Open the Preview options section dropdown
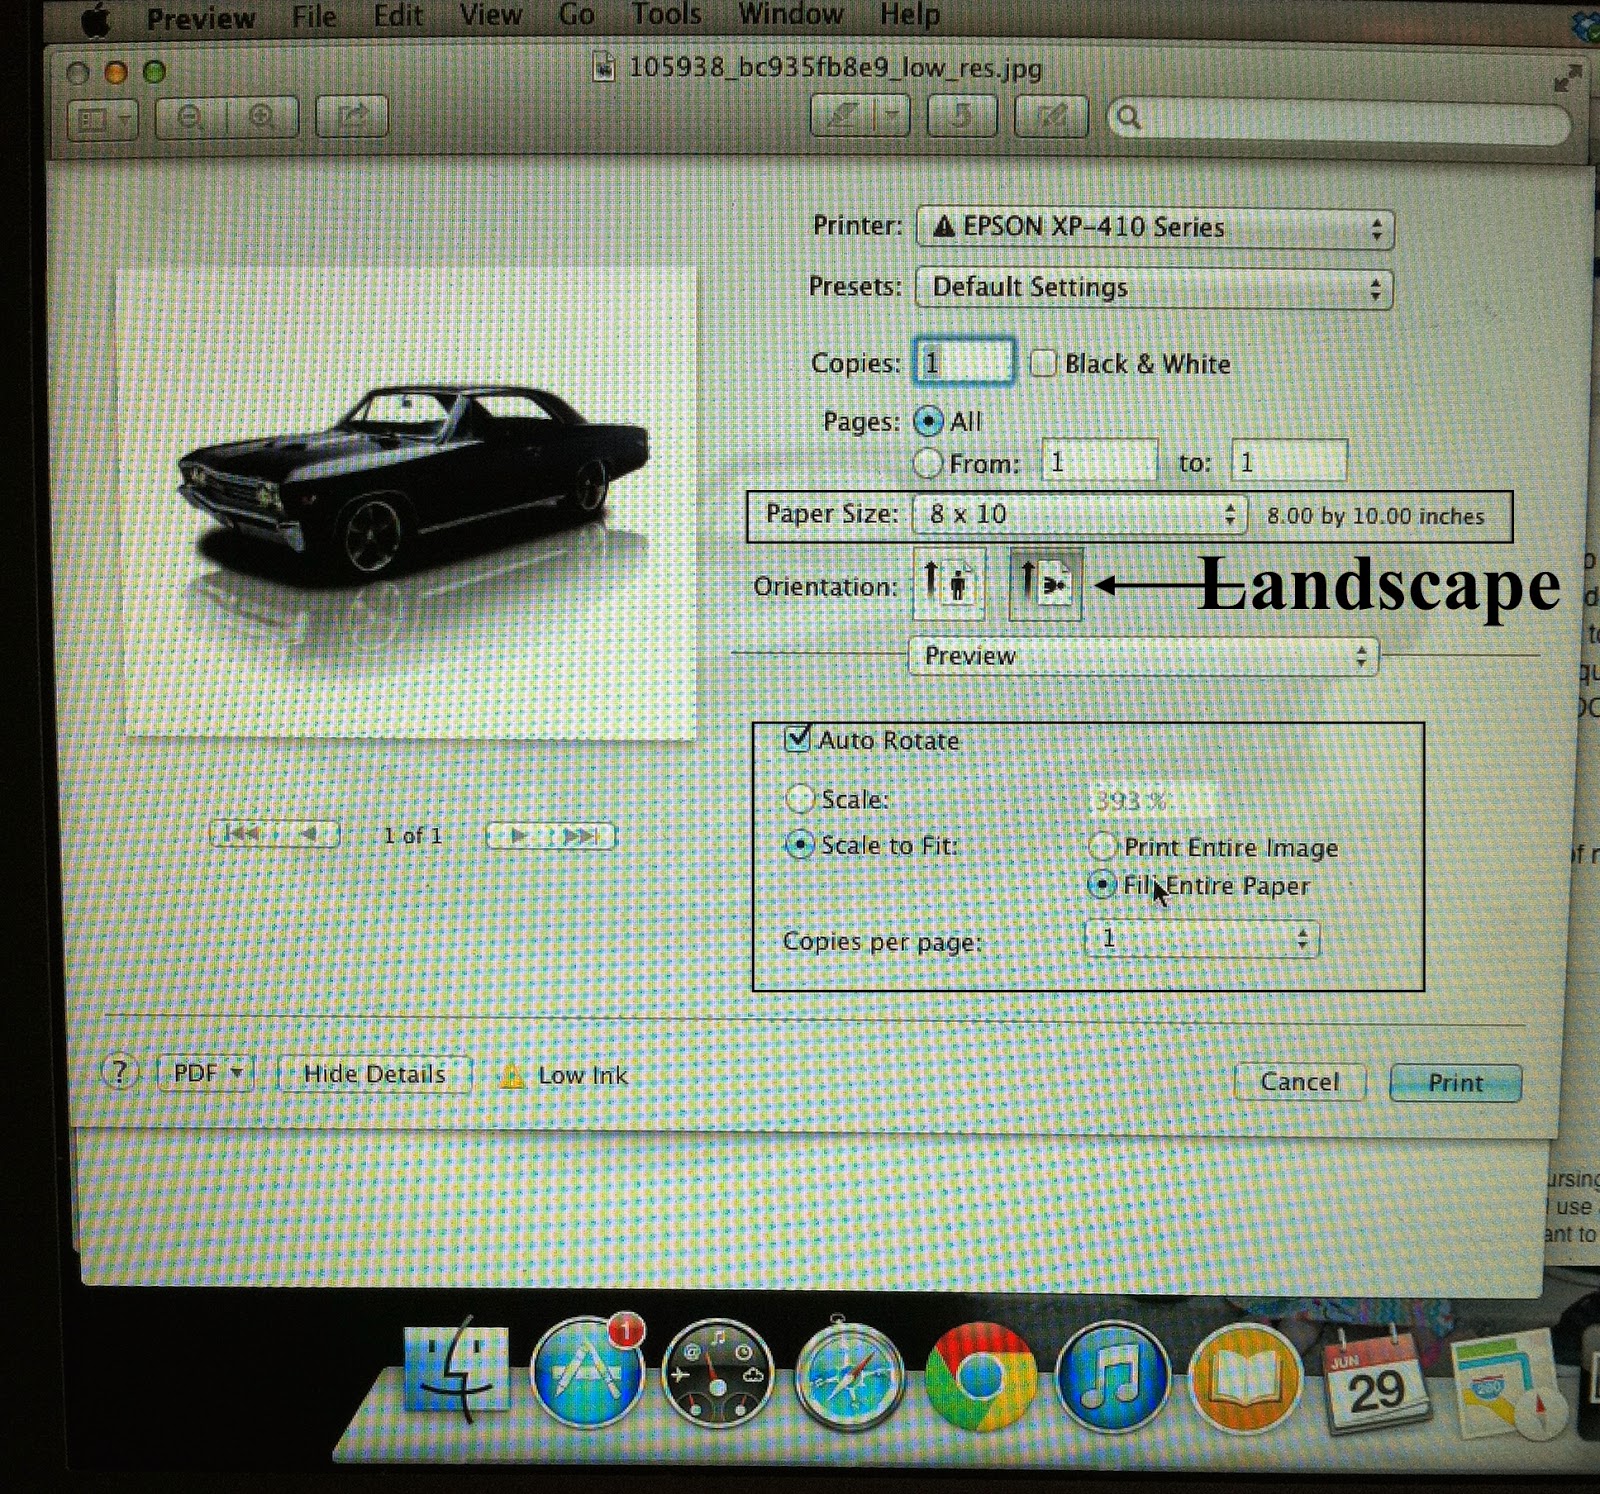This screenshot has height=1494, width=1600. [x=1144, y=657]
